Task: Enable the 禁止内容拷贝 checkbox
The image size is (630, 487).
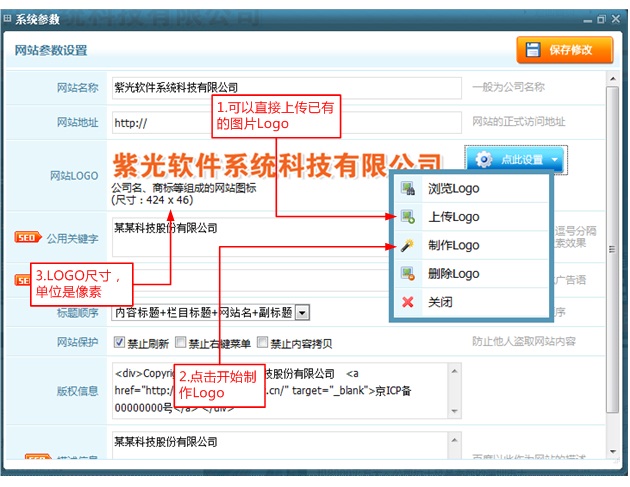Action: [x=263, y=342]
